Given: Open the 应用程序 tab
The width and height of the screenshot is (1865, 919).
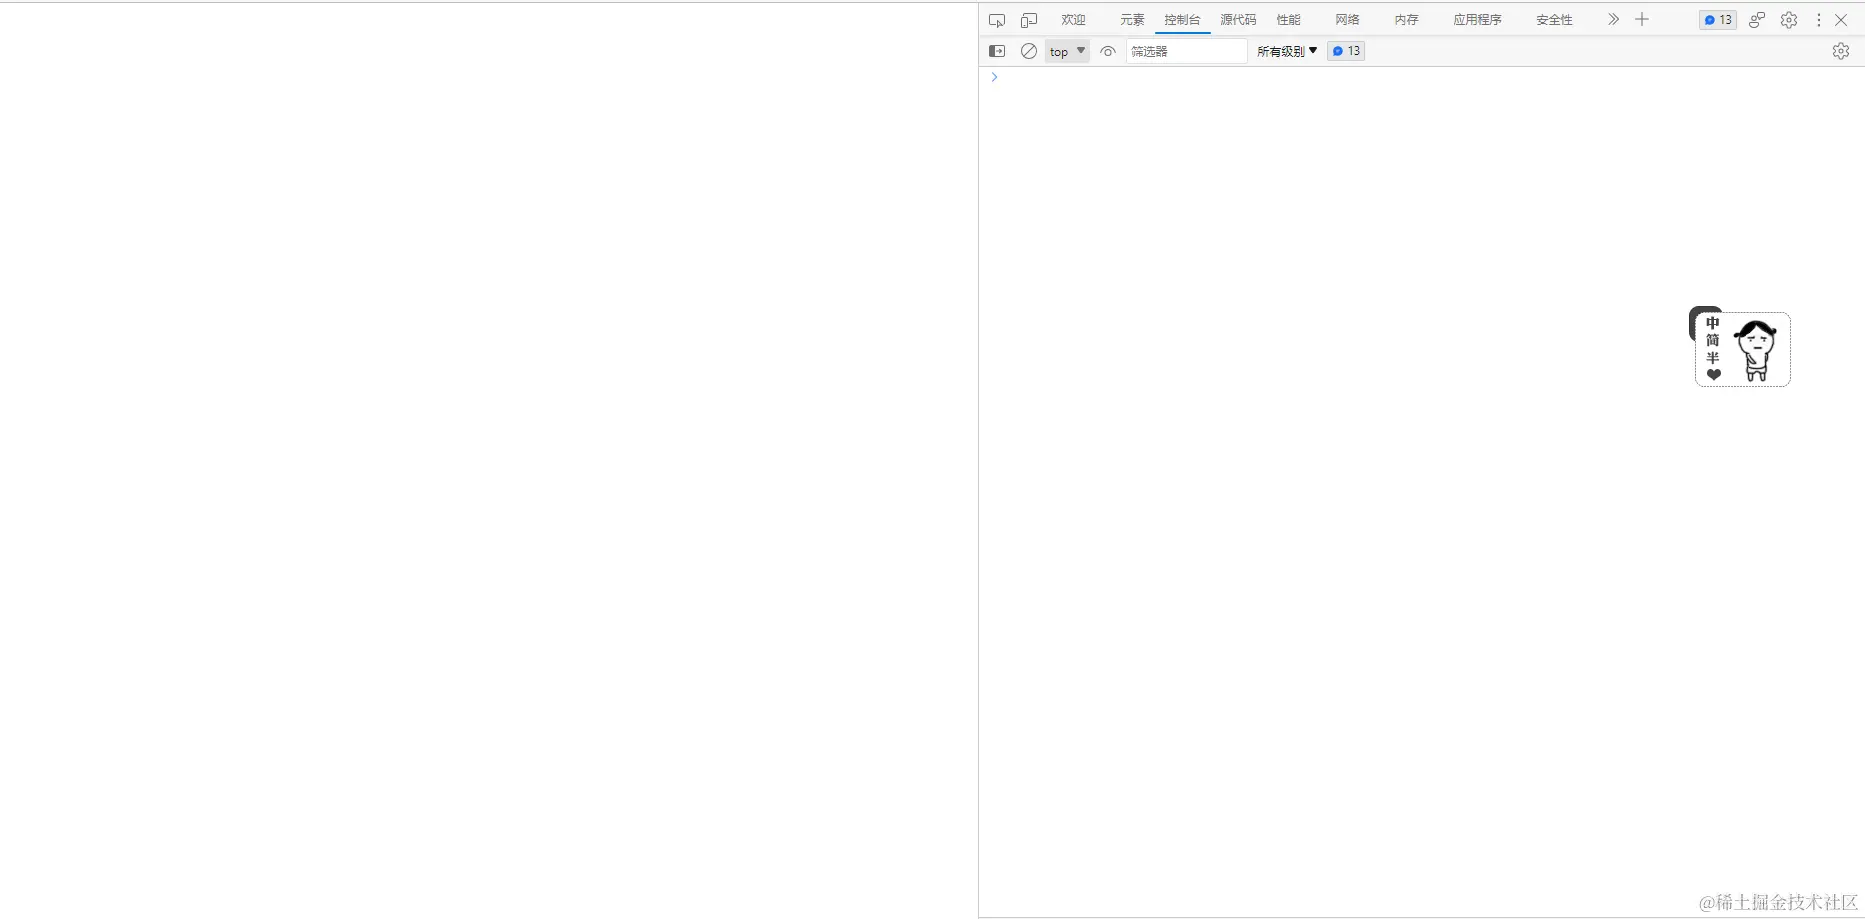Looking at the screenshot, I should 1477,20.
